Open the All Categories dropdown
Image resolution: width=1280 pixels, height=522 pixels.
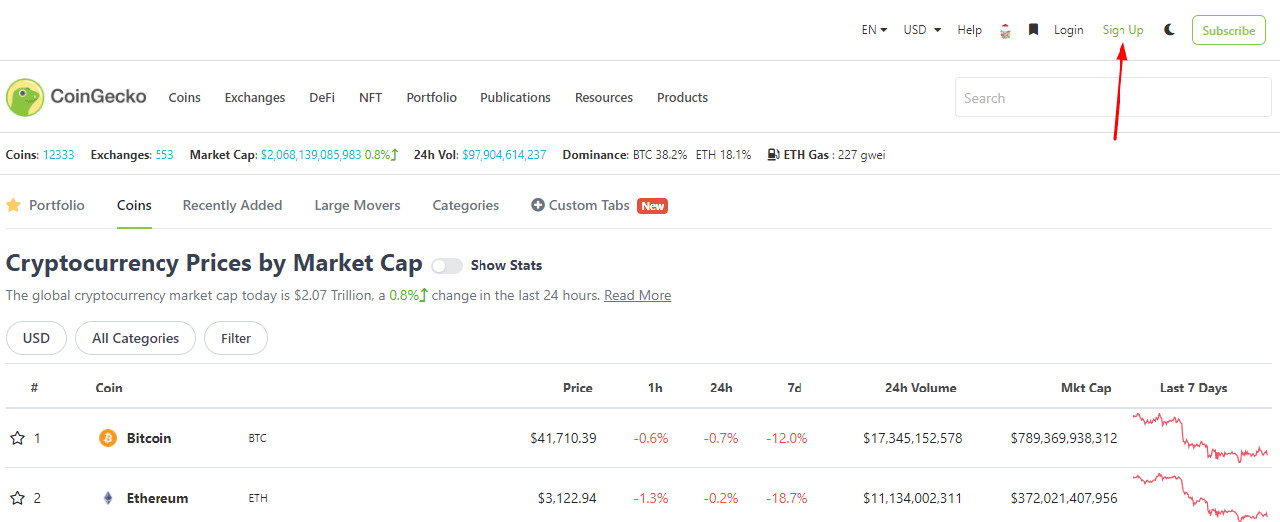click(x=135, y=338)
